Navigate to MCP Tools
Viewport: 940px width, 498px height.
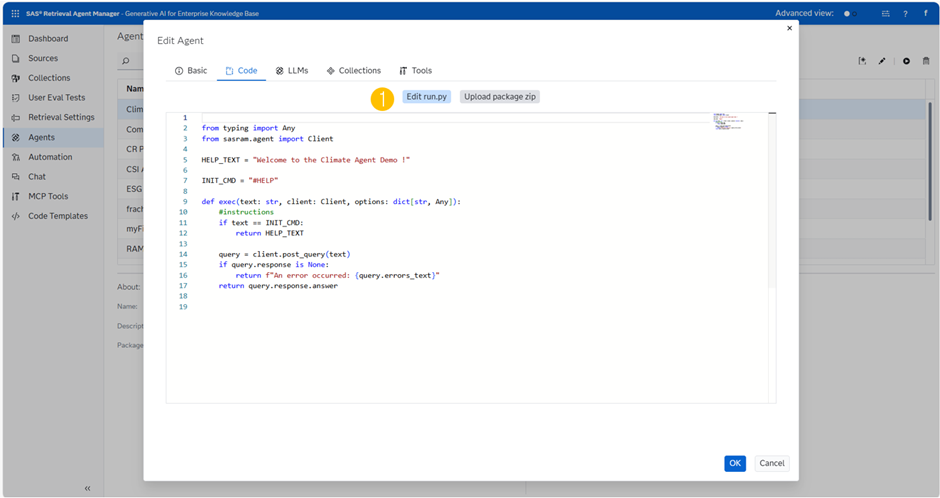(47, 196)
